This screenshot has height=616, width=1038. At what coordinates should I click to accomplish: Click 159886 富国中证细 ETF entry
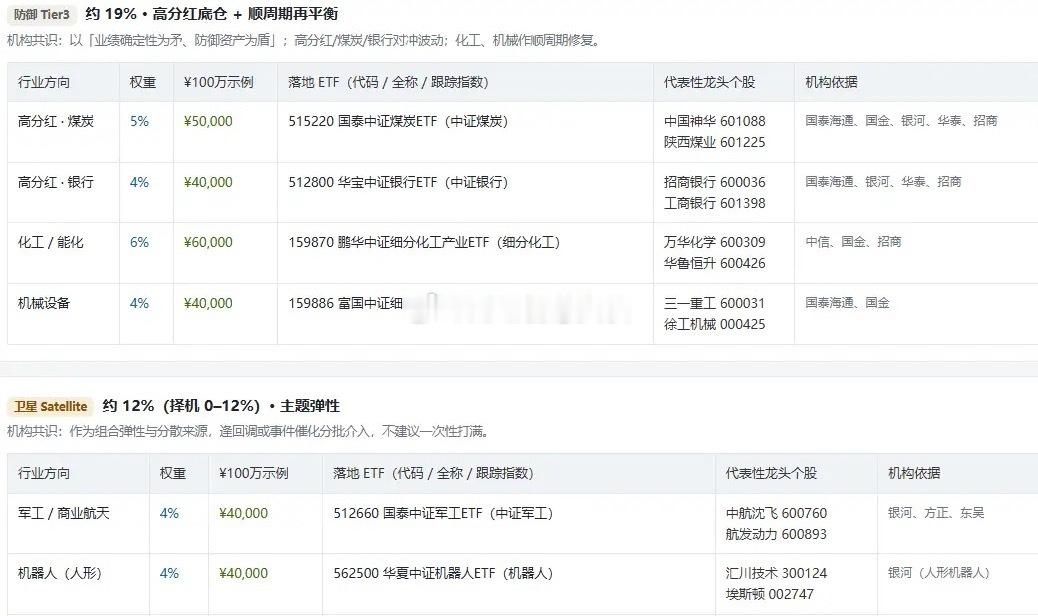tap(346, 303)
